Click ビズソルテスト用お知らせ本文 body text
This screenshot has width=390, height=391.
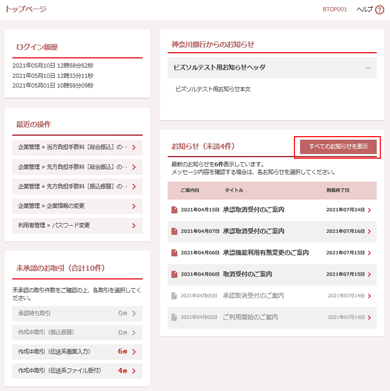[x=213, y=89]
